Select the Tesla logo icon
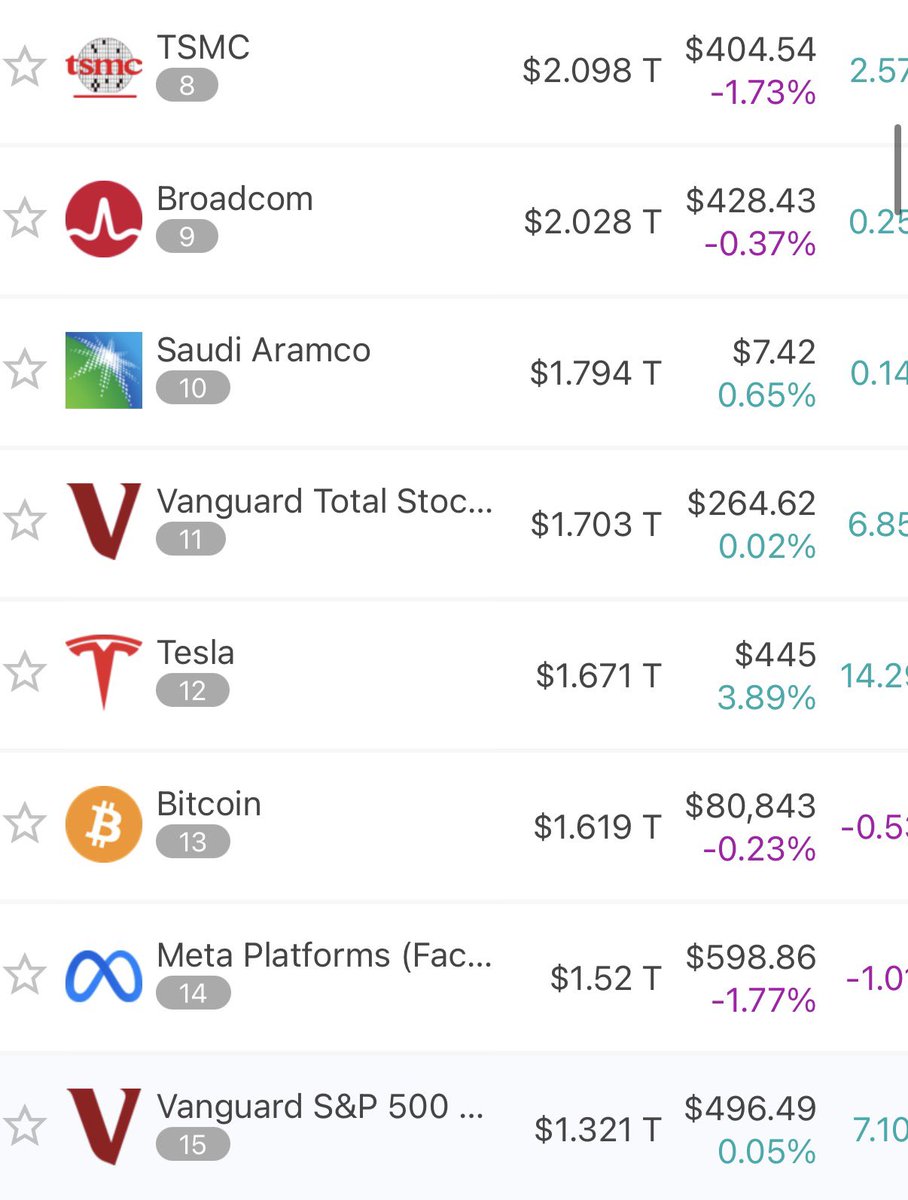The width and height of the screenshot is (908, 1200). pyautogui.click(x=104, y=671)
